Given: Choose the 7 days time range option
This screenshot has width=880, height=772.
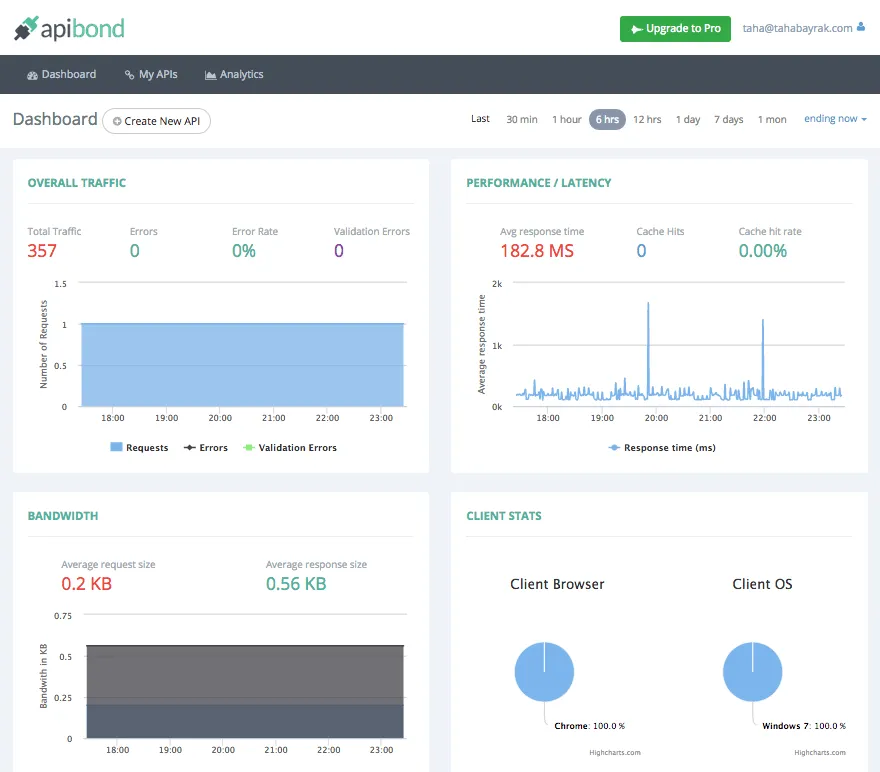Looking at the screenshot, I should pyautogui.click(x=728, y=119).
